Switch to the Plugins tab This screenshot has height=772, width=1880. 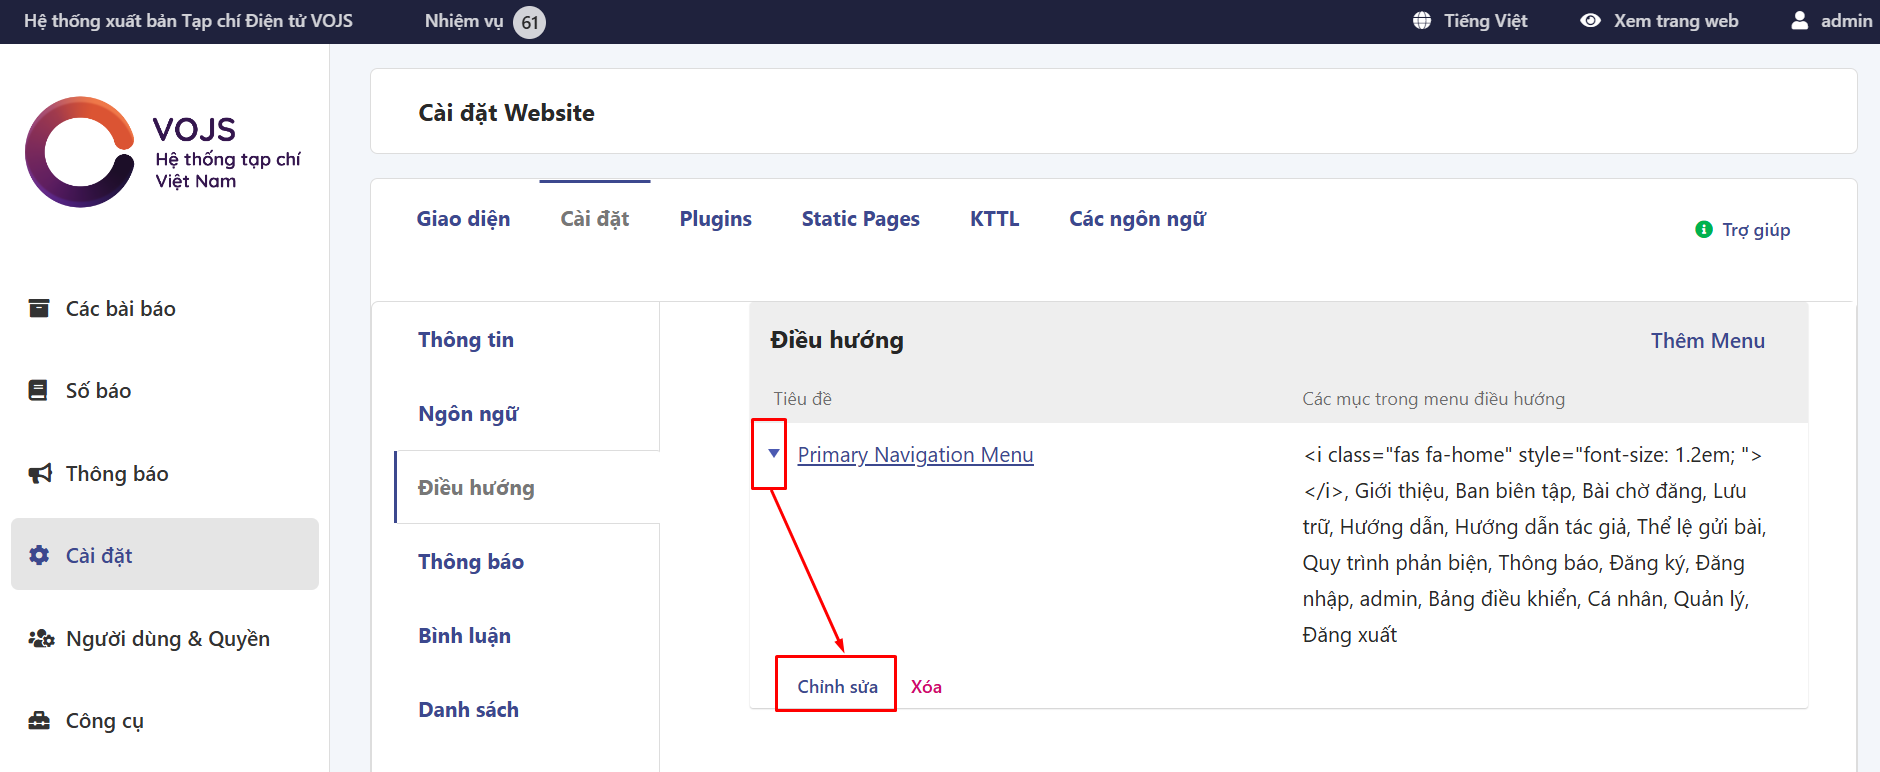coord(715,219)
